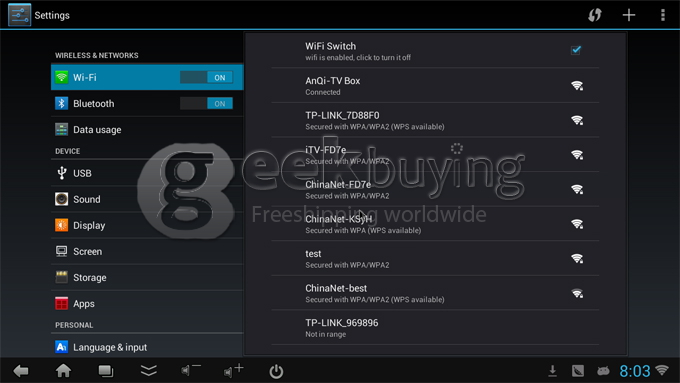680x383 pixels.
Task: Select the ChinaNet-FD7e network
Action: 435,190
